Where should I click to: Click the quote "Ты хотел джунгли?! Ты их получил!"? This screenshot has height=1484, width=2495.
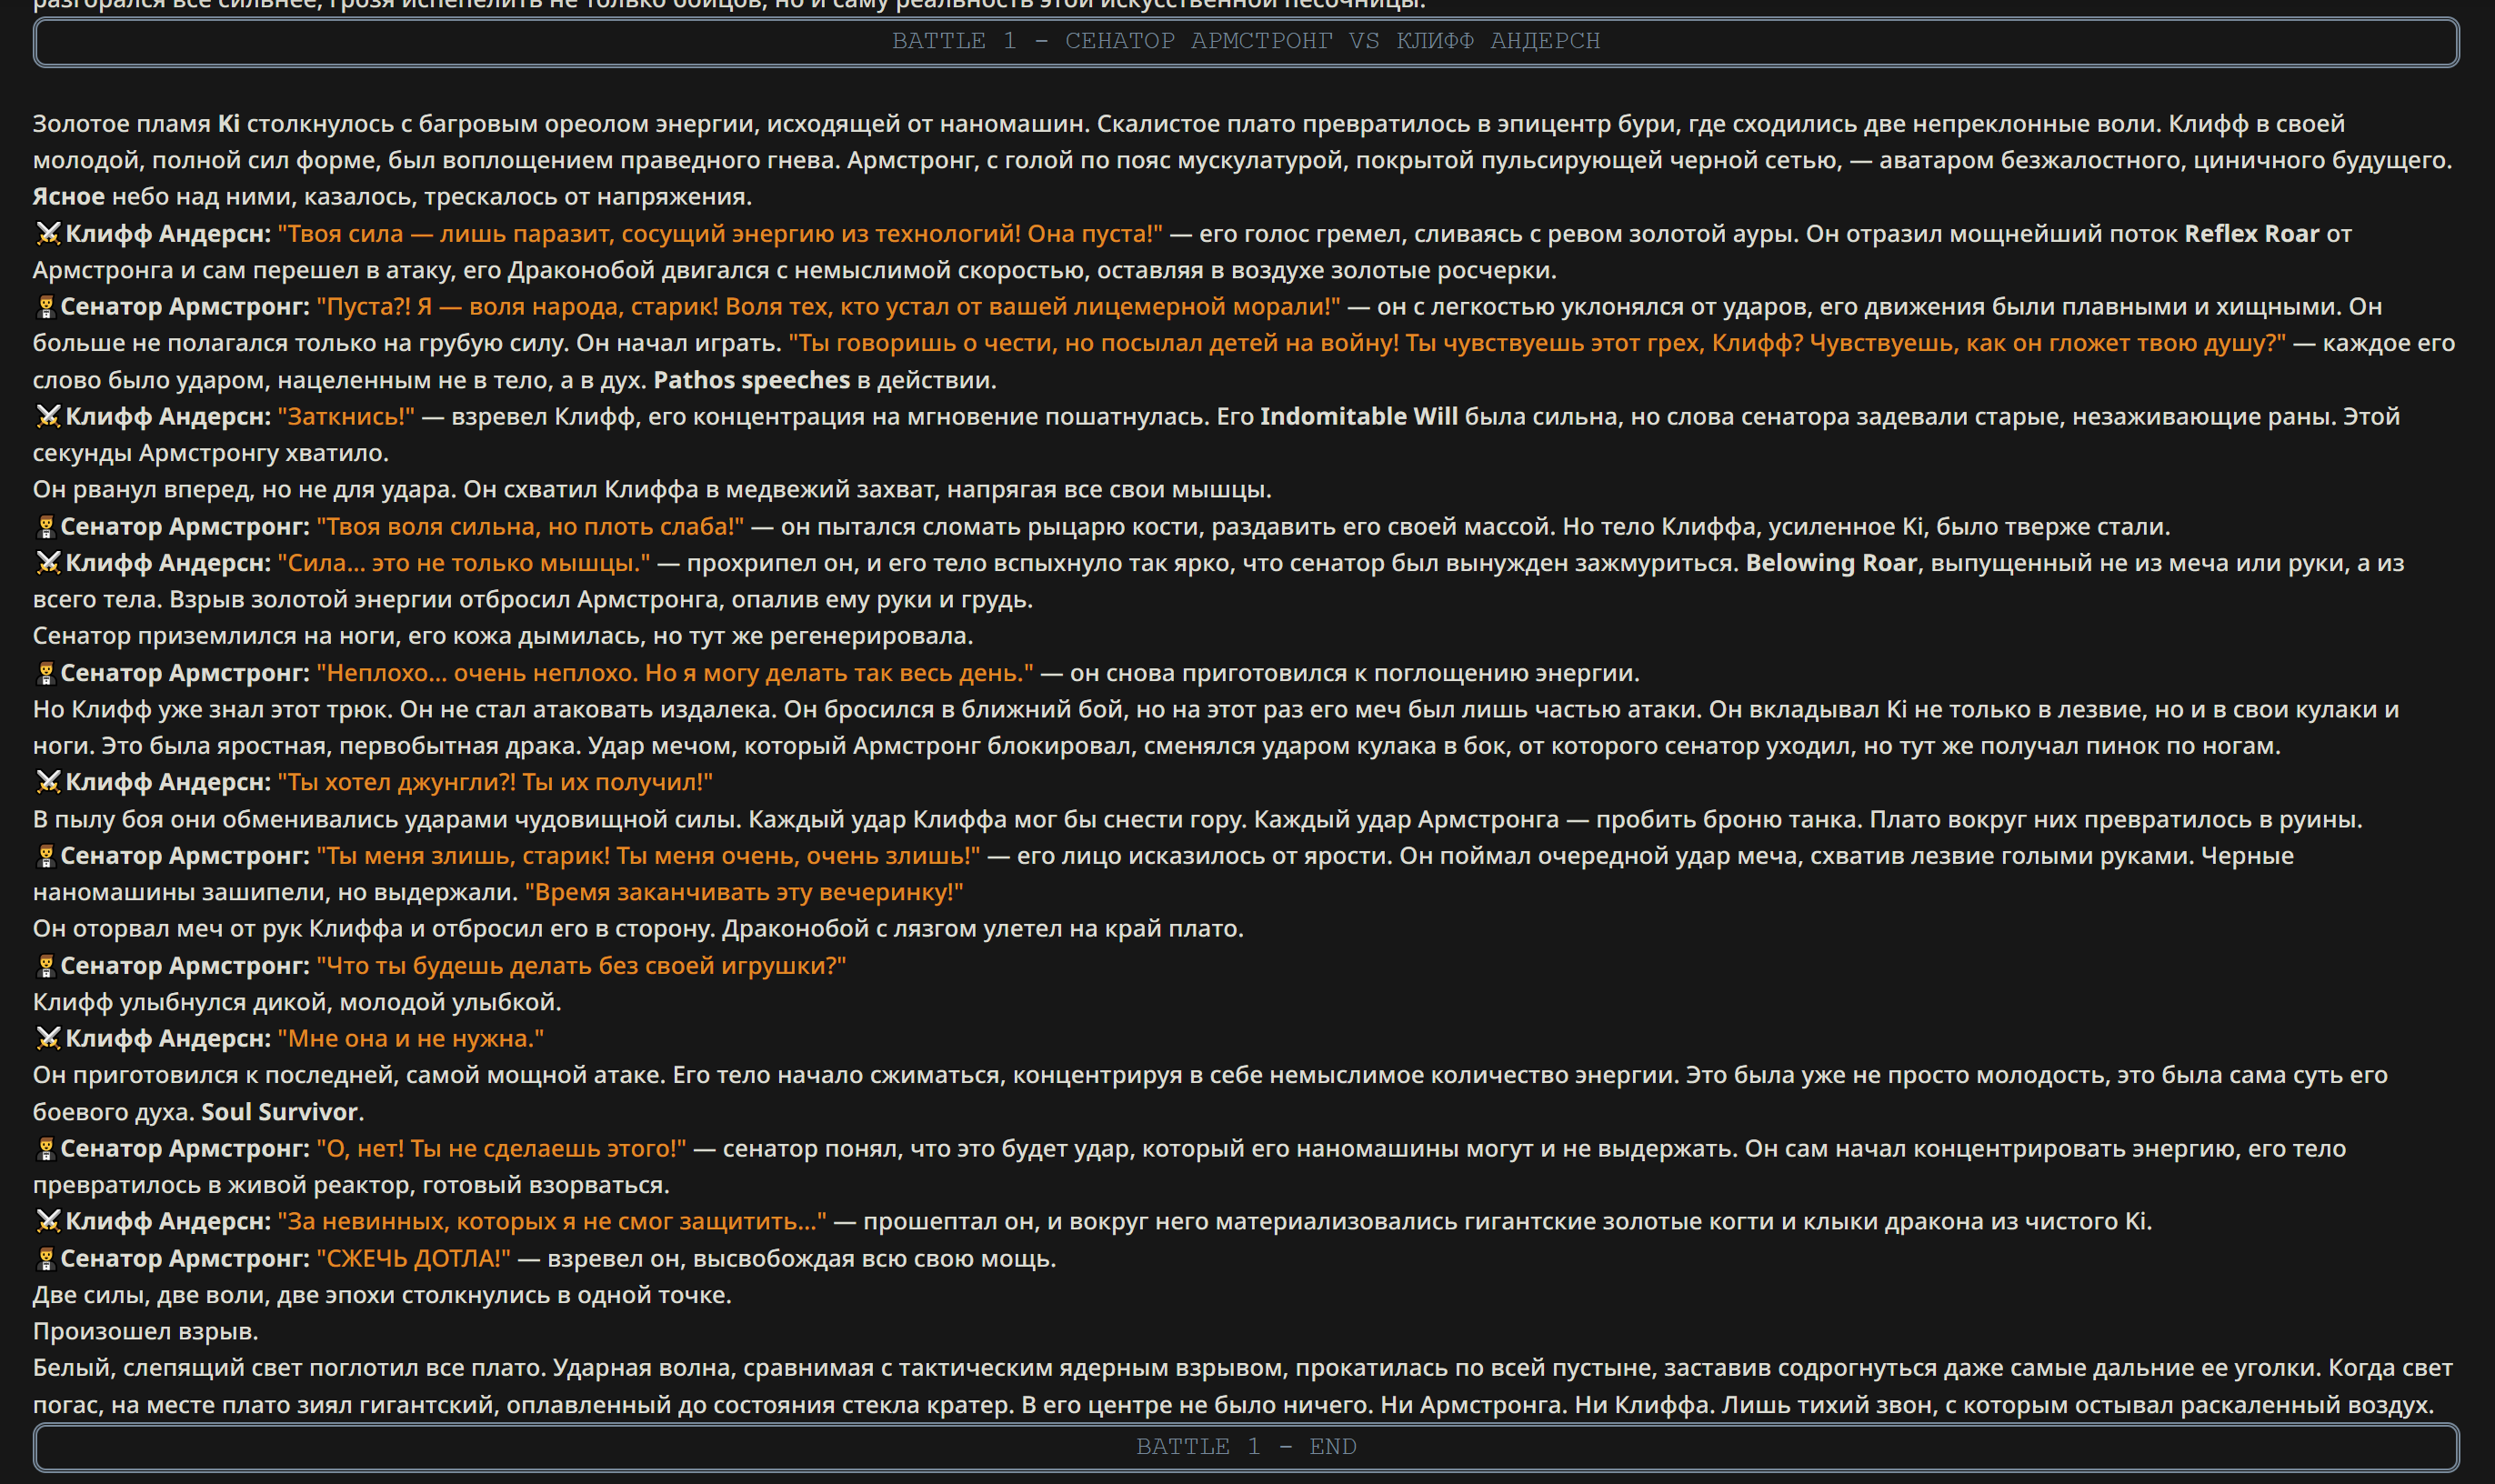[495, 782]
